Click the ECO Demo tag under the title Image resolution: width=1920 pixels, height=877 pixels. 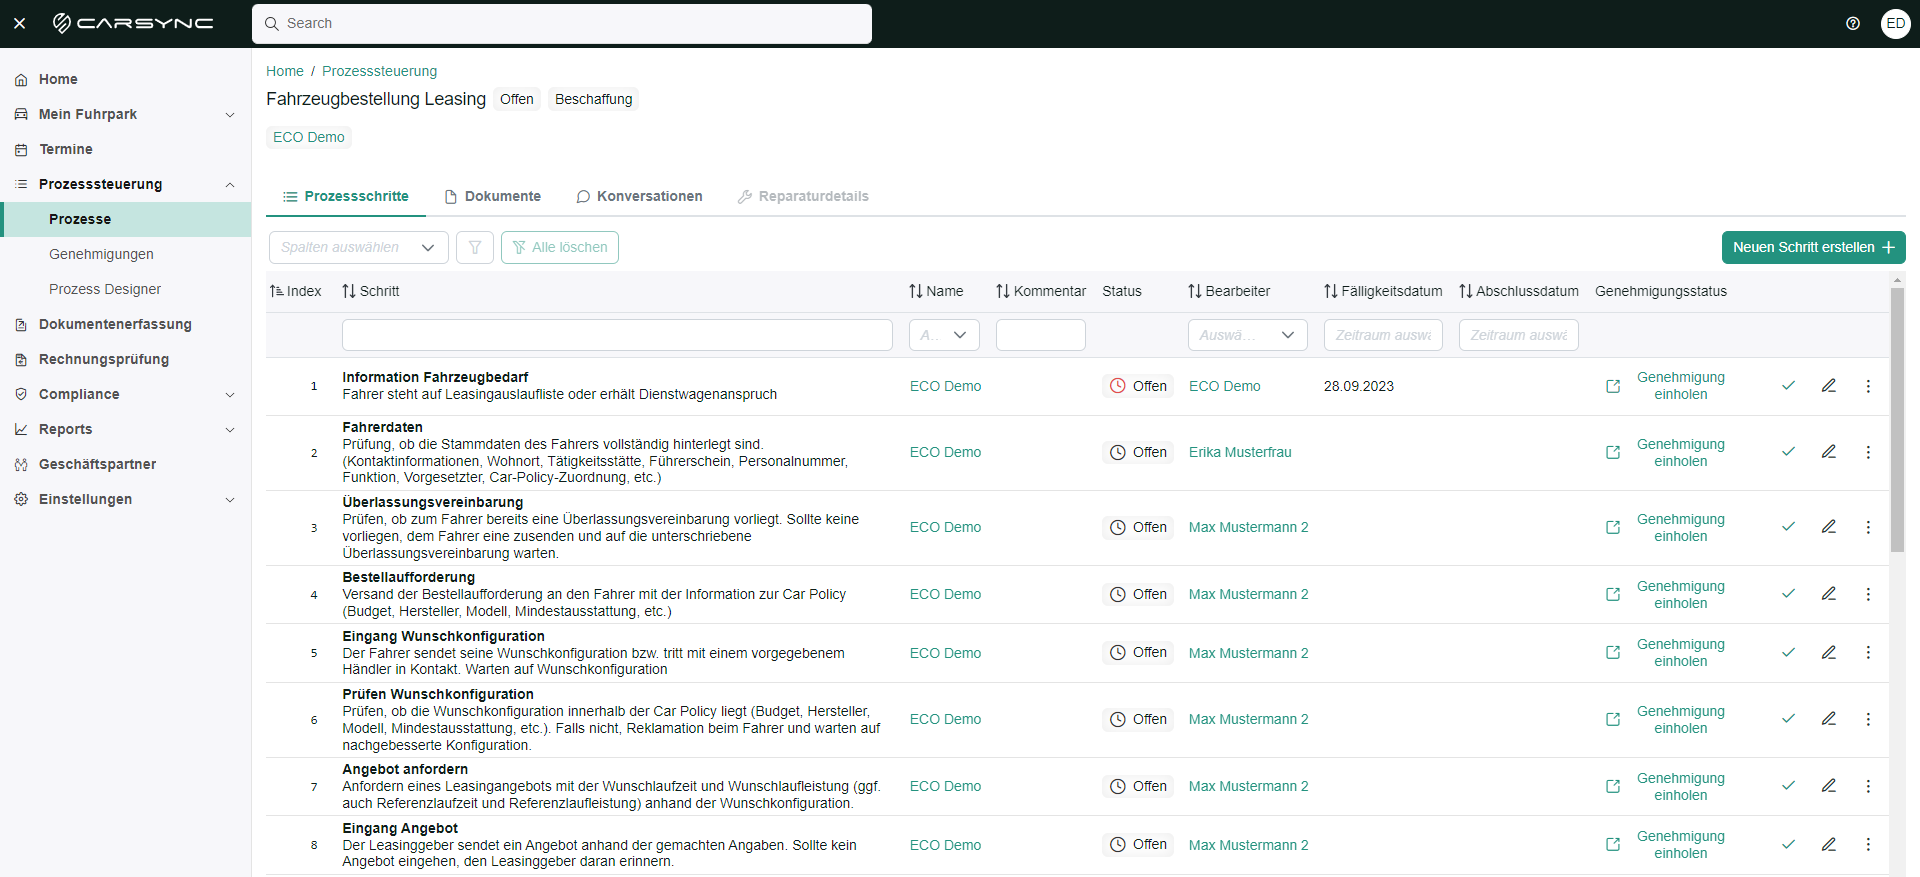309,137
